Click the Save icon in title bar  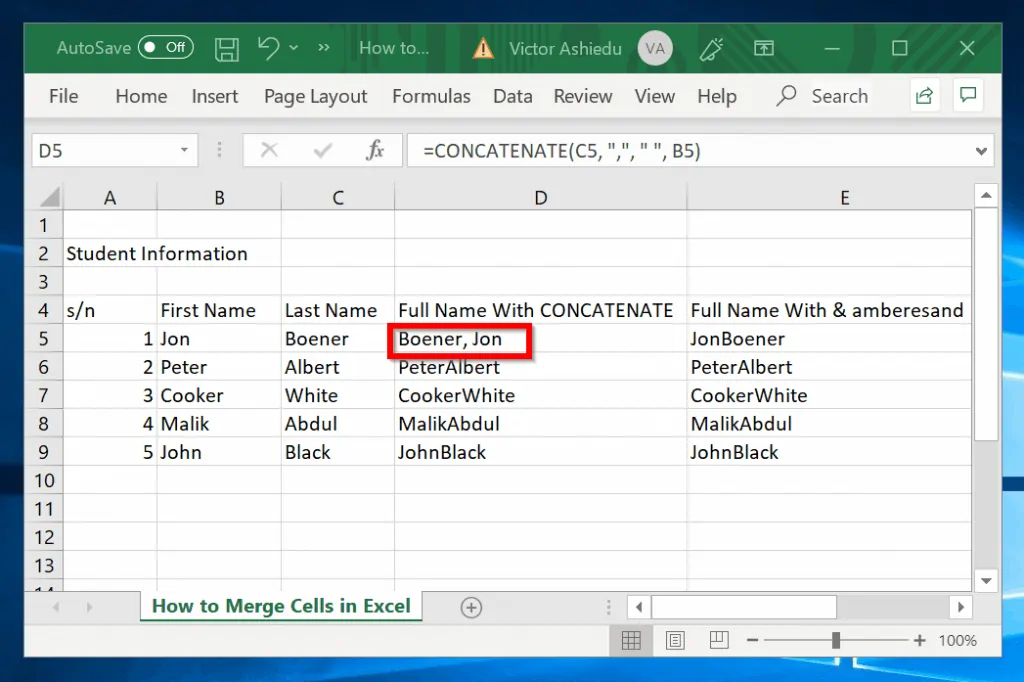[227, 48]
